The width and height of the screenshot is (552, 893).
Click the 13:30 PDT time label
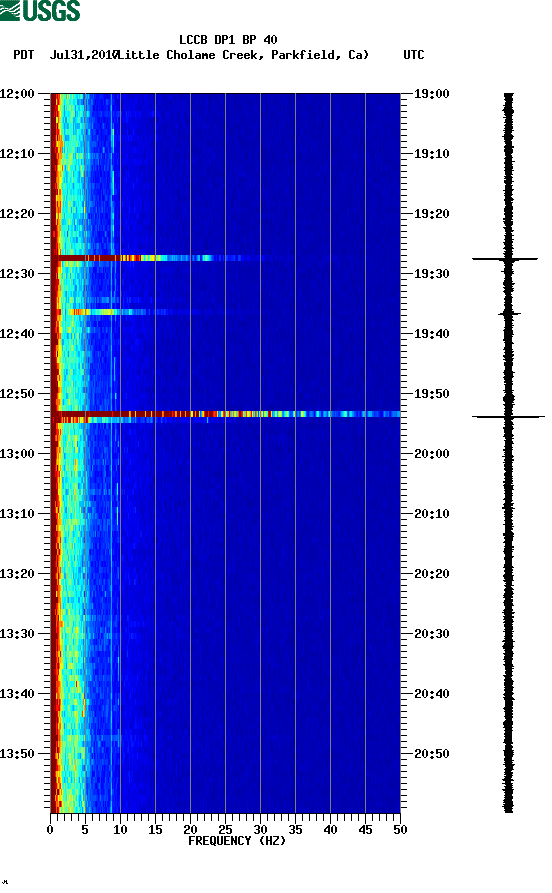[17, 634]
